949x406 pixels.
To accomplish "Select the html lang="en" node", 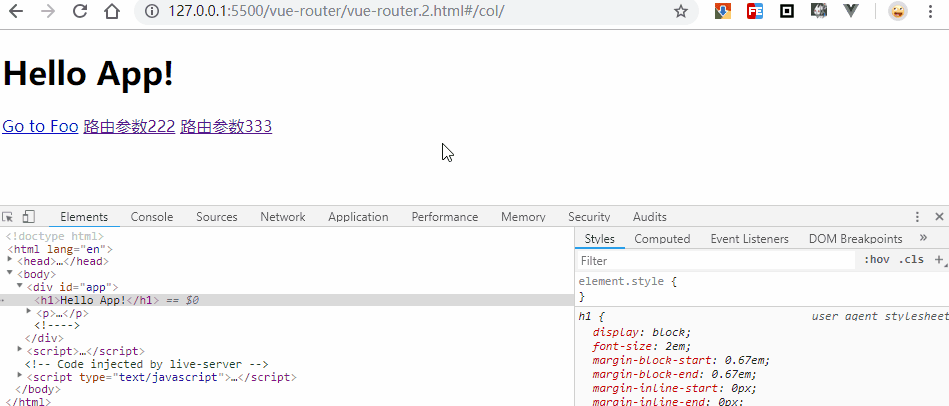I will coord(60,249).
